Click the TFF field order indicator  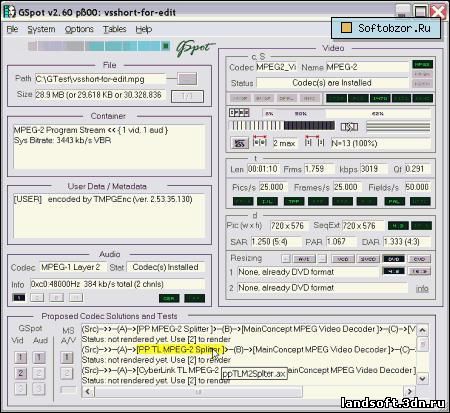click(x=294, y=201)
